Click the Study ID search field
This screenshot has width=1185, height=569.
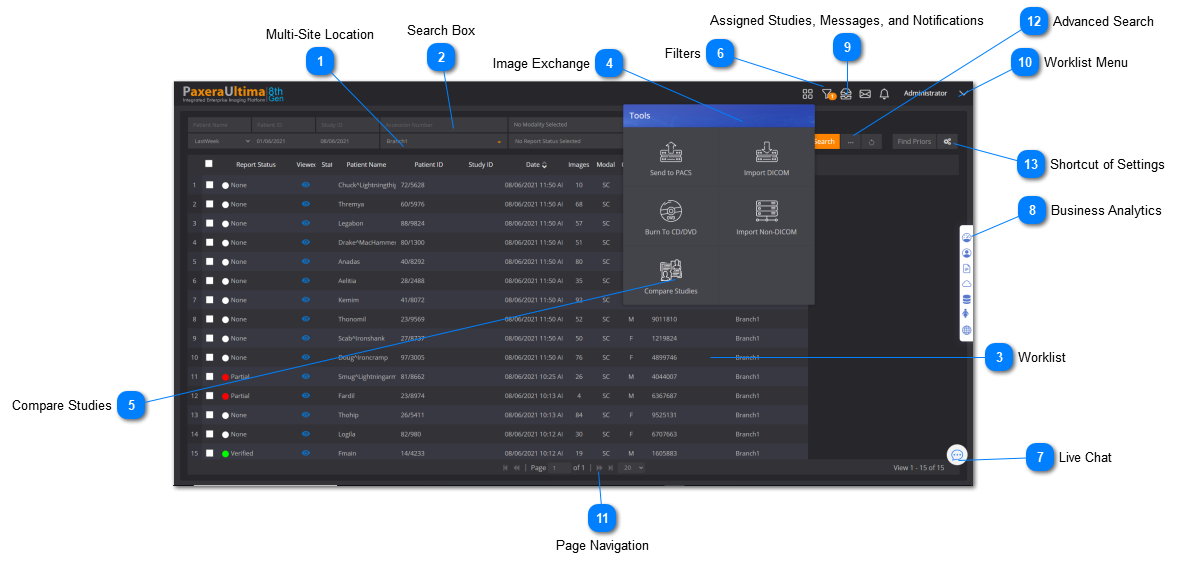coord(348,125)
